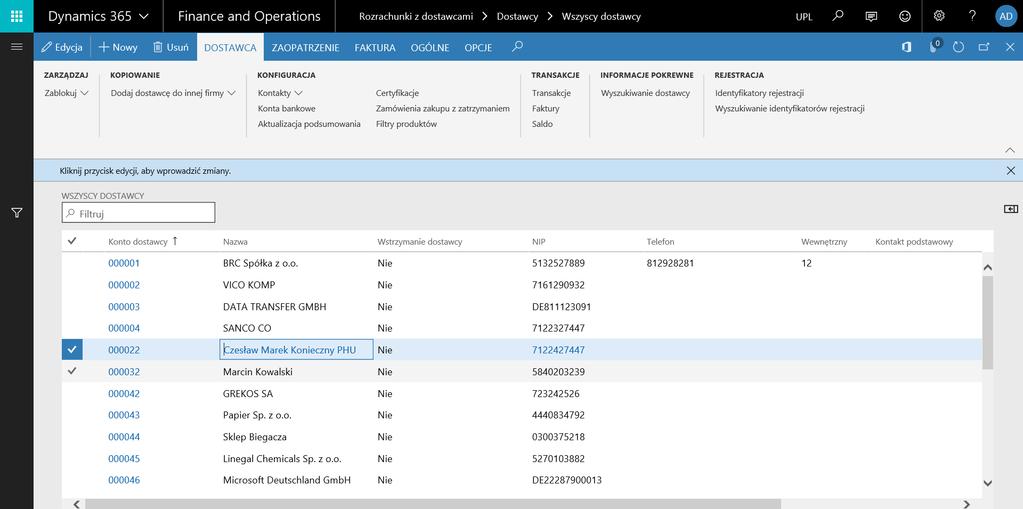Open Wyszukiwanie dostawcy
This screenshot has height=509, width=1023.
645,93
